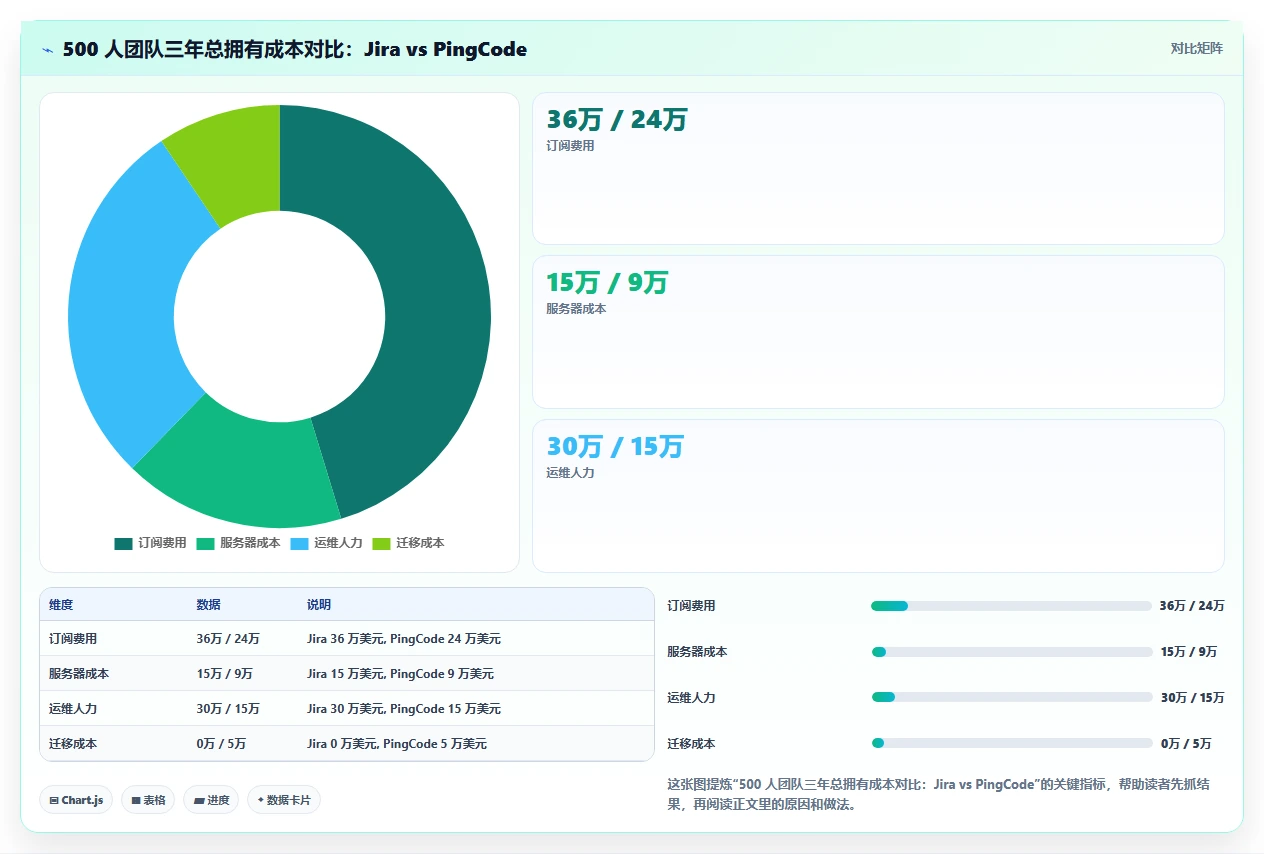The width and height of the screenshot is (1264, 854).
Task: Click the 订阅费用 row name in table
Action: coord(73,638)
